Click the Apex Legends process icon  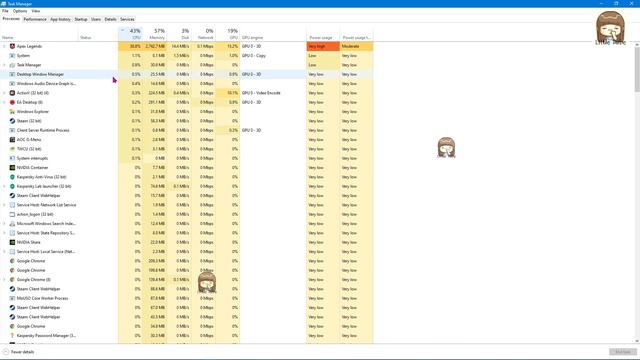click(x=12, y=47)
